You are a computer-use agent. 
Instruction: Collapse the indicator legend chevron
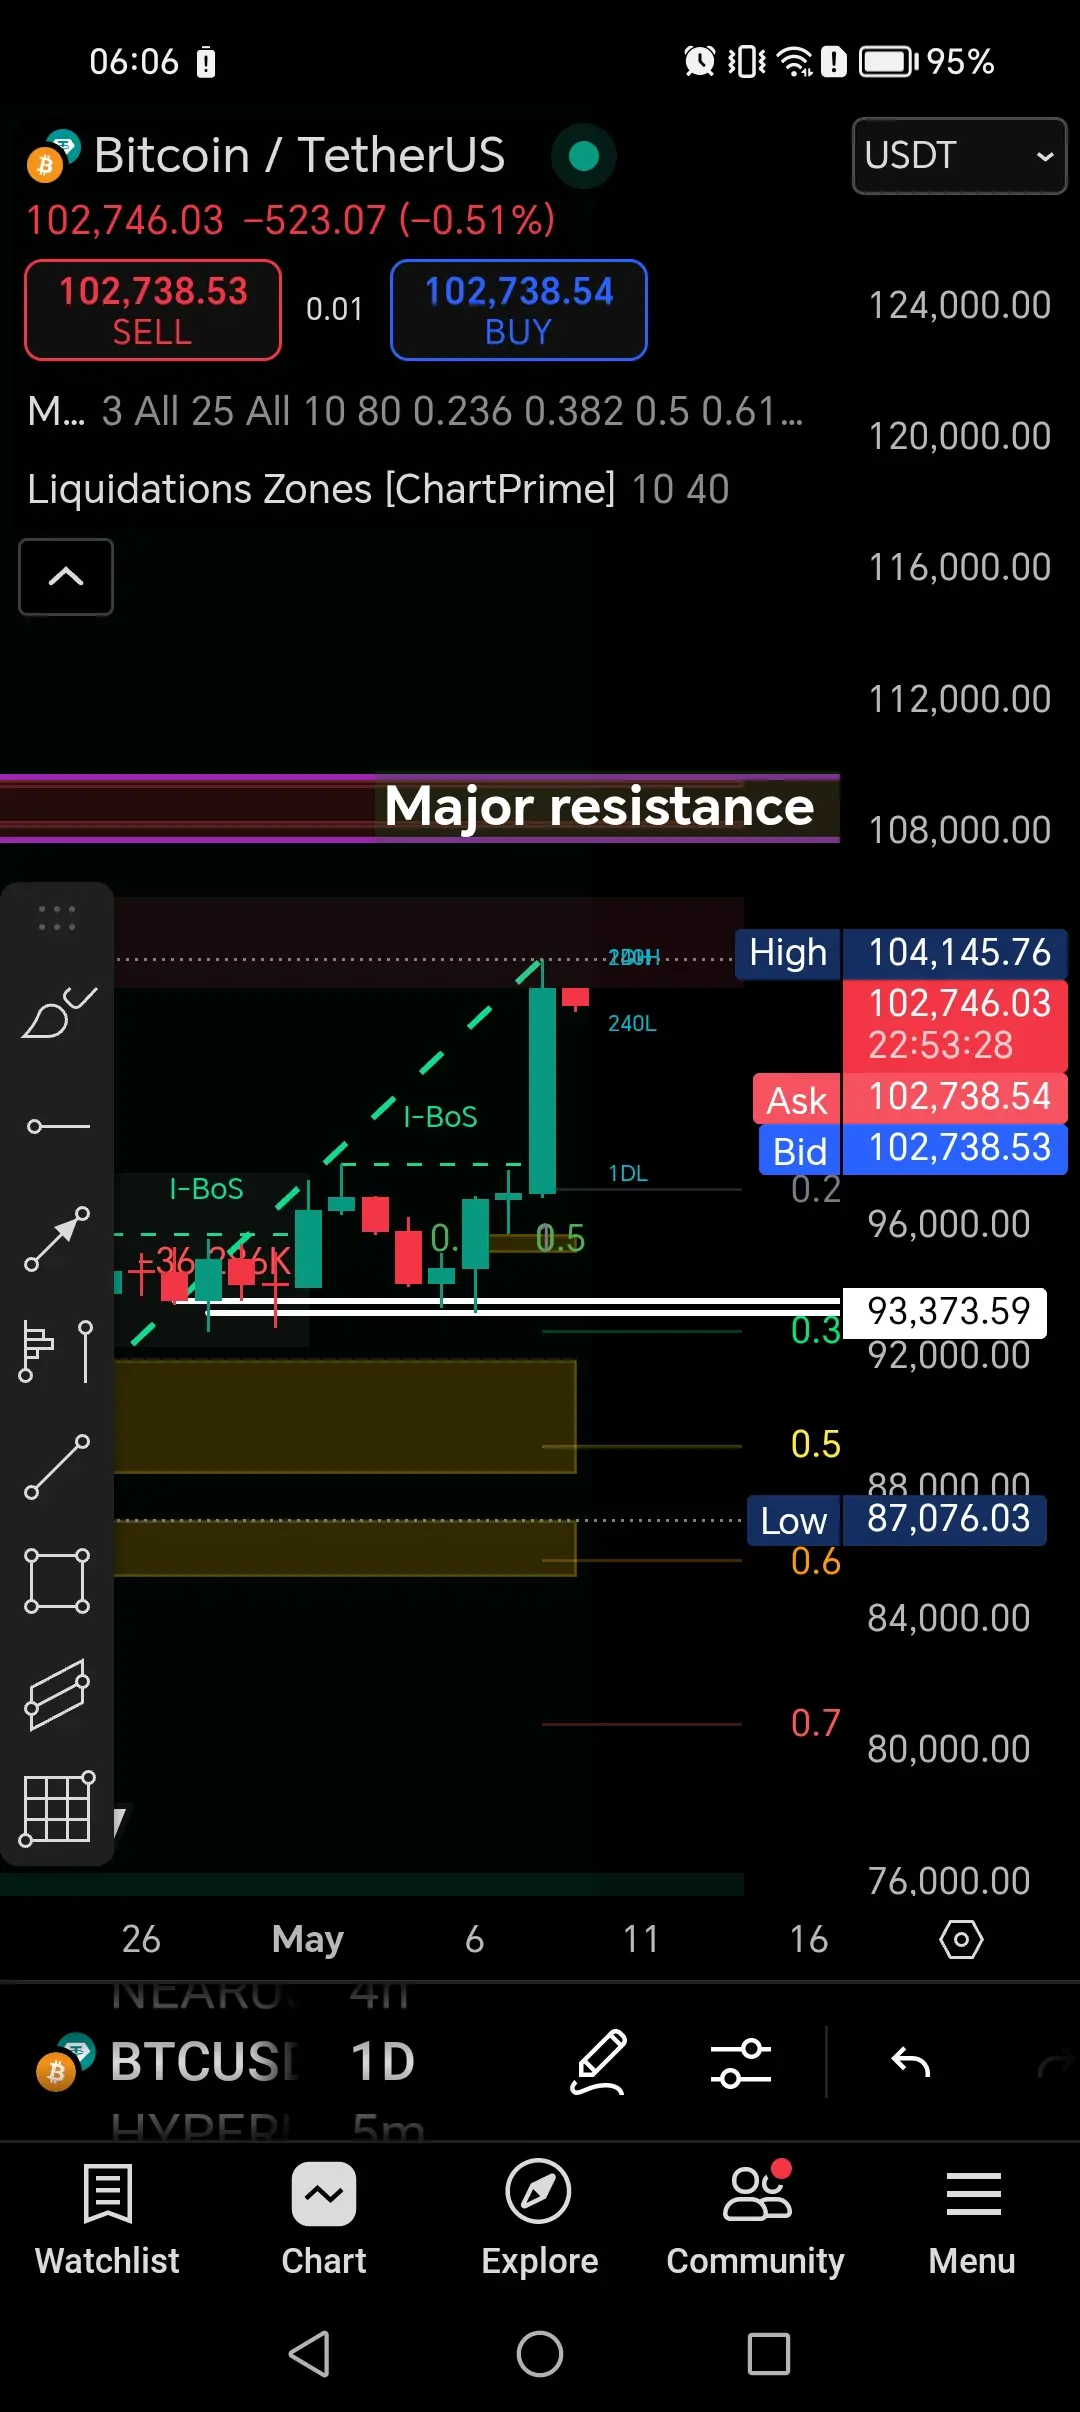click(66, 577)
